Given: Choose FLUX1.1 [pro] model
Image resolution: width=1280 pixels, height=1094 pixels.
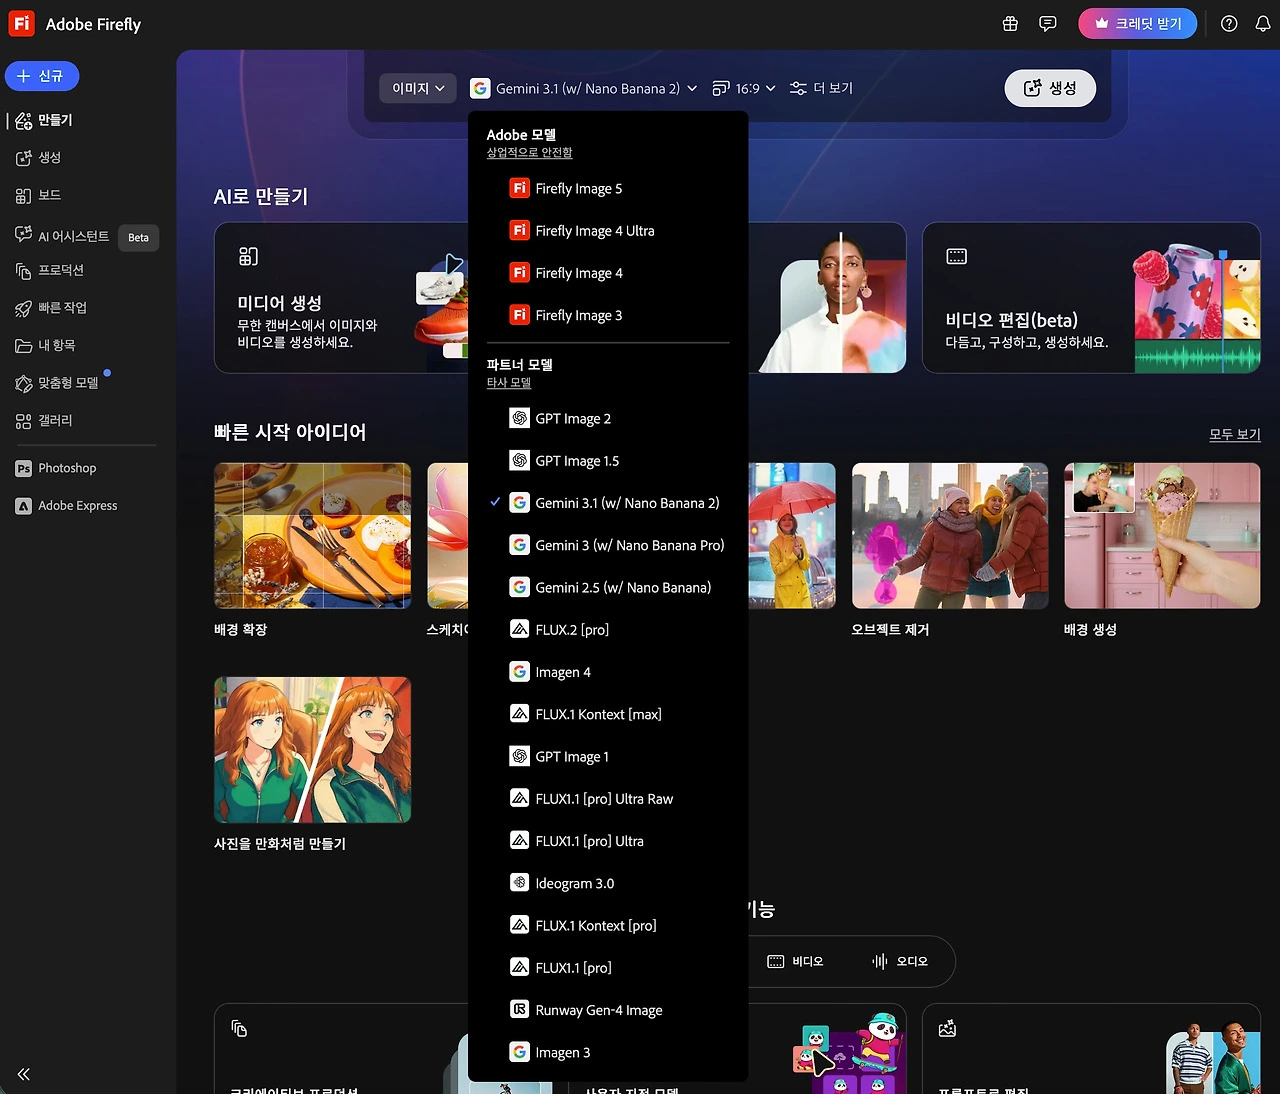Looking at the screenshot, I should tap(608, 968).
